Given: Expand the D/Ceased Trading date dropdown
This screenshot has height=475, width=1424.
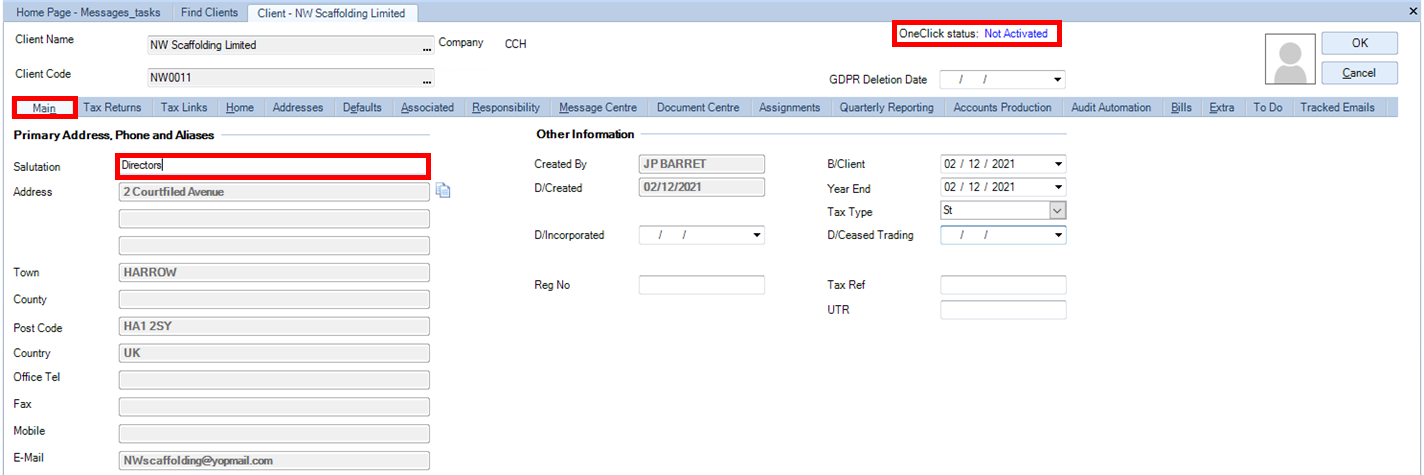Looking at the screenshot, I should pyautogui.click(x=1058, y=235).
